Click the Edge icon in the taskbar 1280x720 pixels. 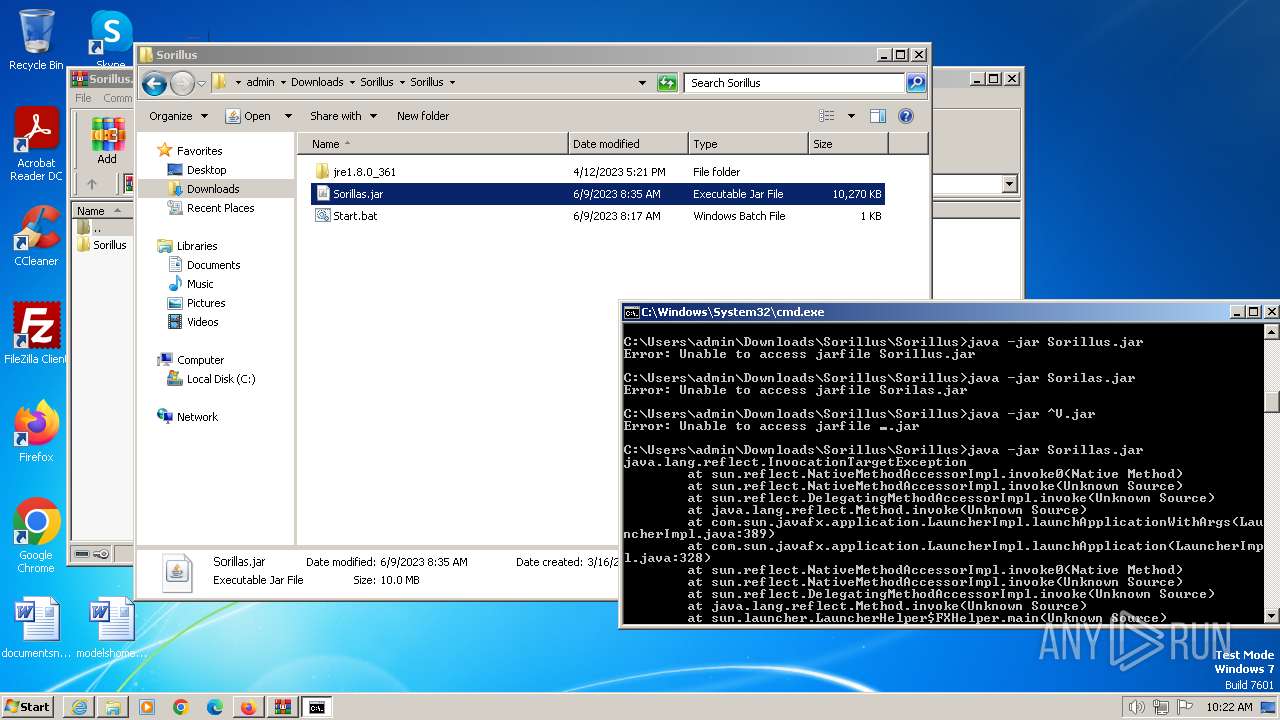tap(215, 707)
